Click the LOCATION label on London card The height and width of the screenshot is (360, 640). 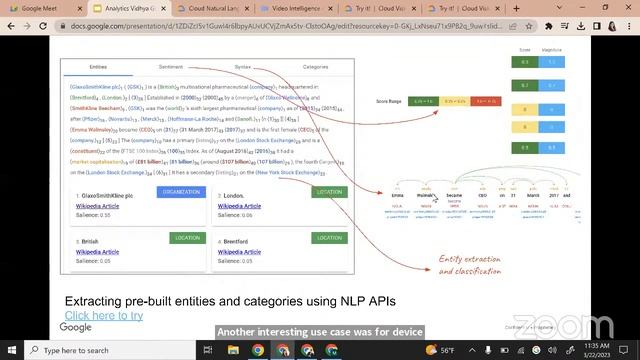point(329,192)
